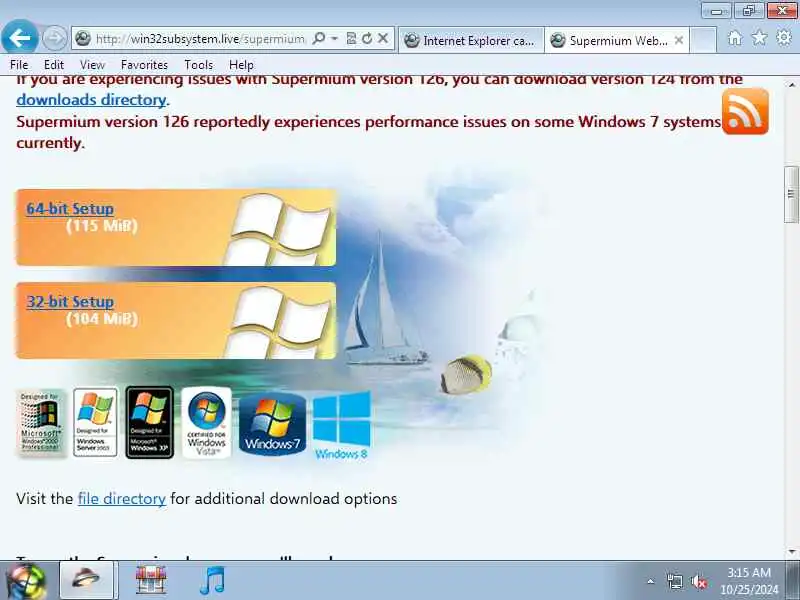Go back with the browser Back arrow
800x600 pixels.
[19, 37]
